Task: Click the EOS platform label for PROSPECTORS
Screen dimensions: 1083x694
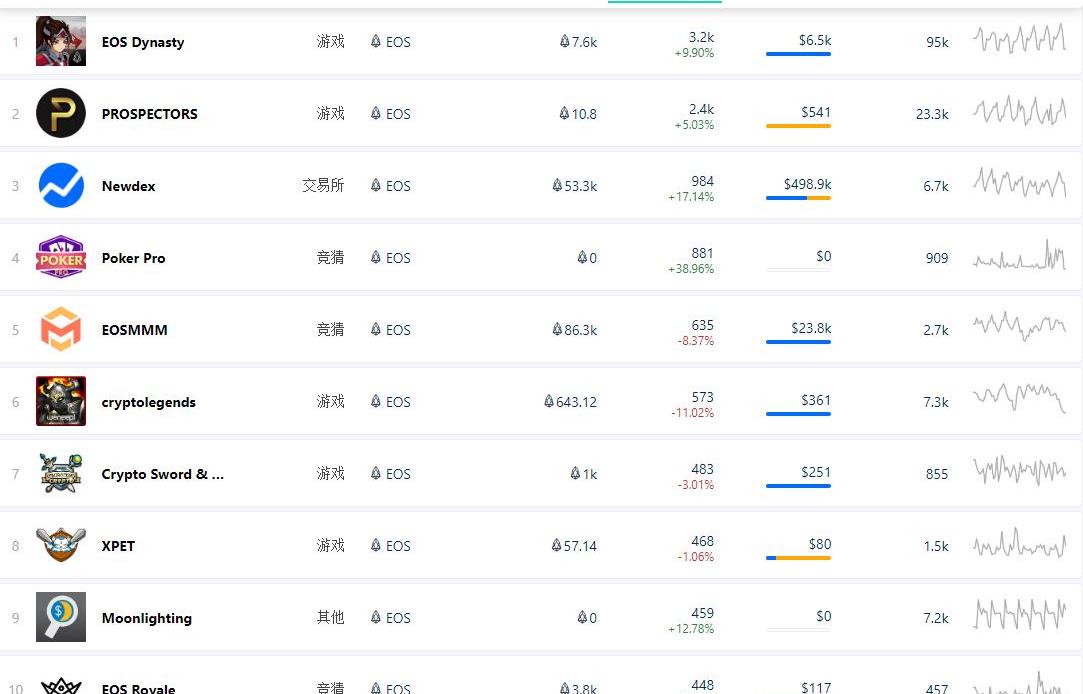Action: tap(391, 114)
